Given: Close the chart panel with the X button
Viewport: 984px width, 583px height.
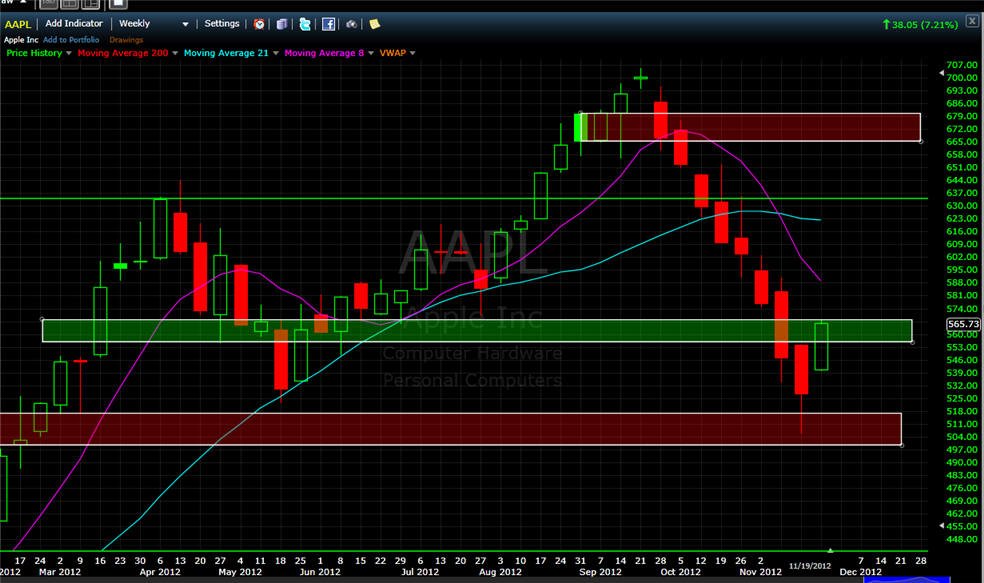Looking at the screenshot, I should coord(972,21).
